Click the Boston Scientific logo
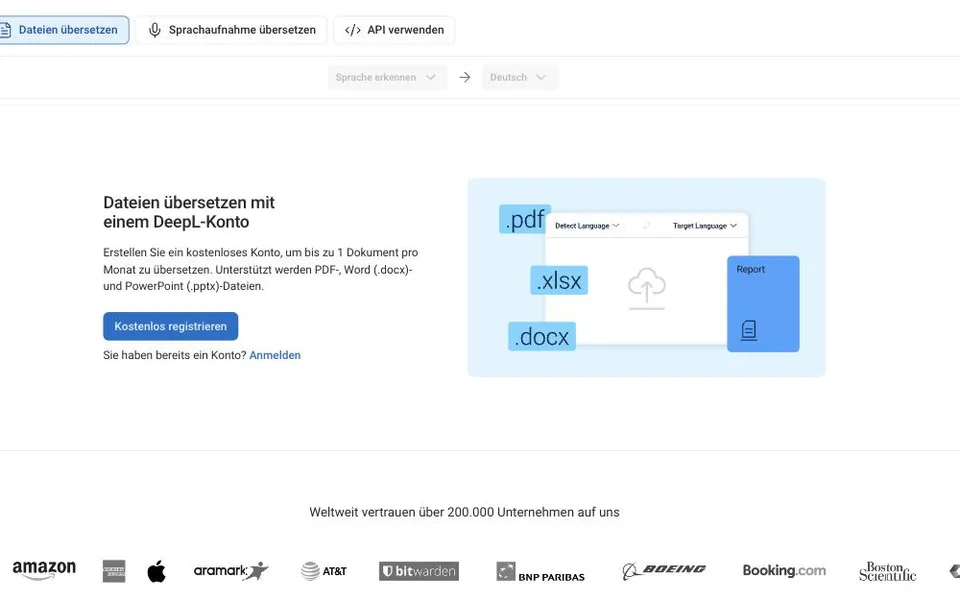Image resolution: width=960 pixels, height=600 pixels. coord(887,571)
